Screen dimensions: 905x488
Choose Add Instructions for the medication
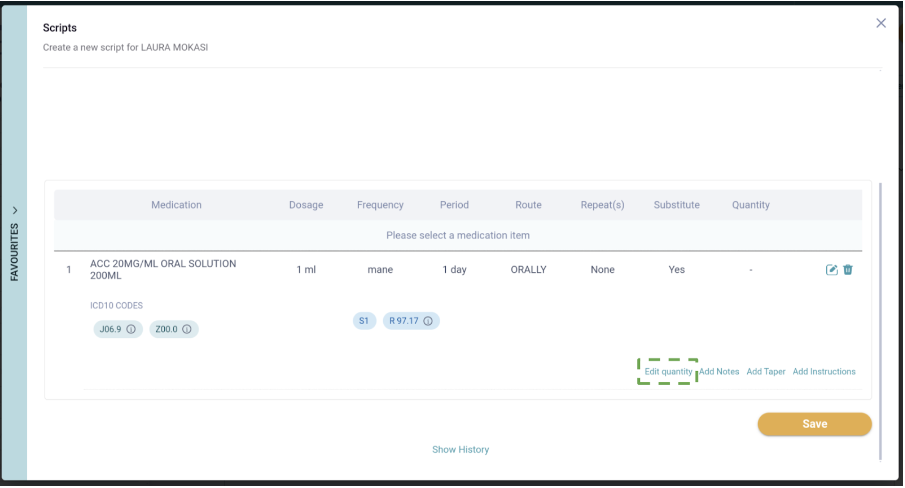point(824,371)
